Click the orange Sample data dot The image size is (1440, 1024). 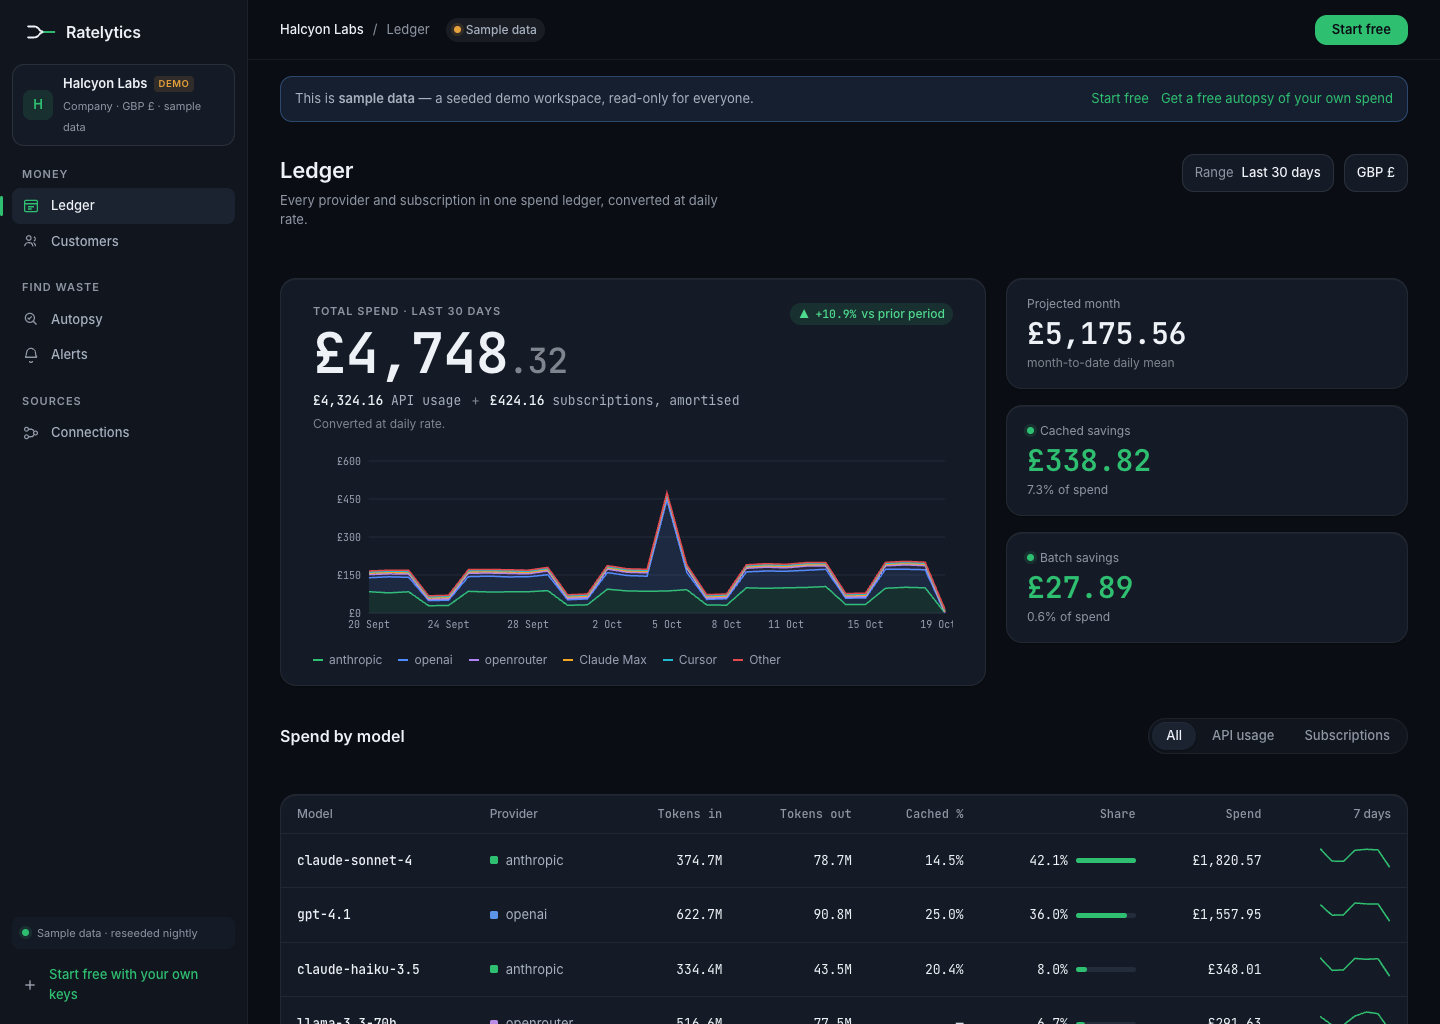point(457,30)
